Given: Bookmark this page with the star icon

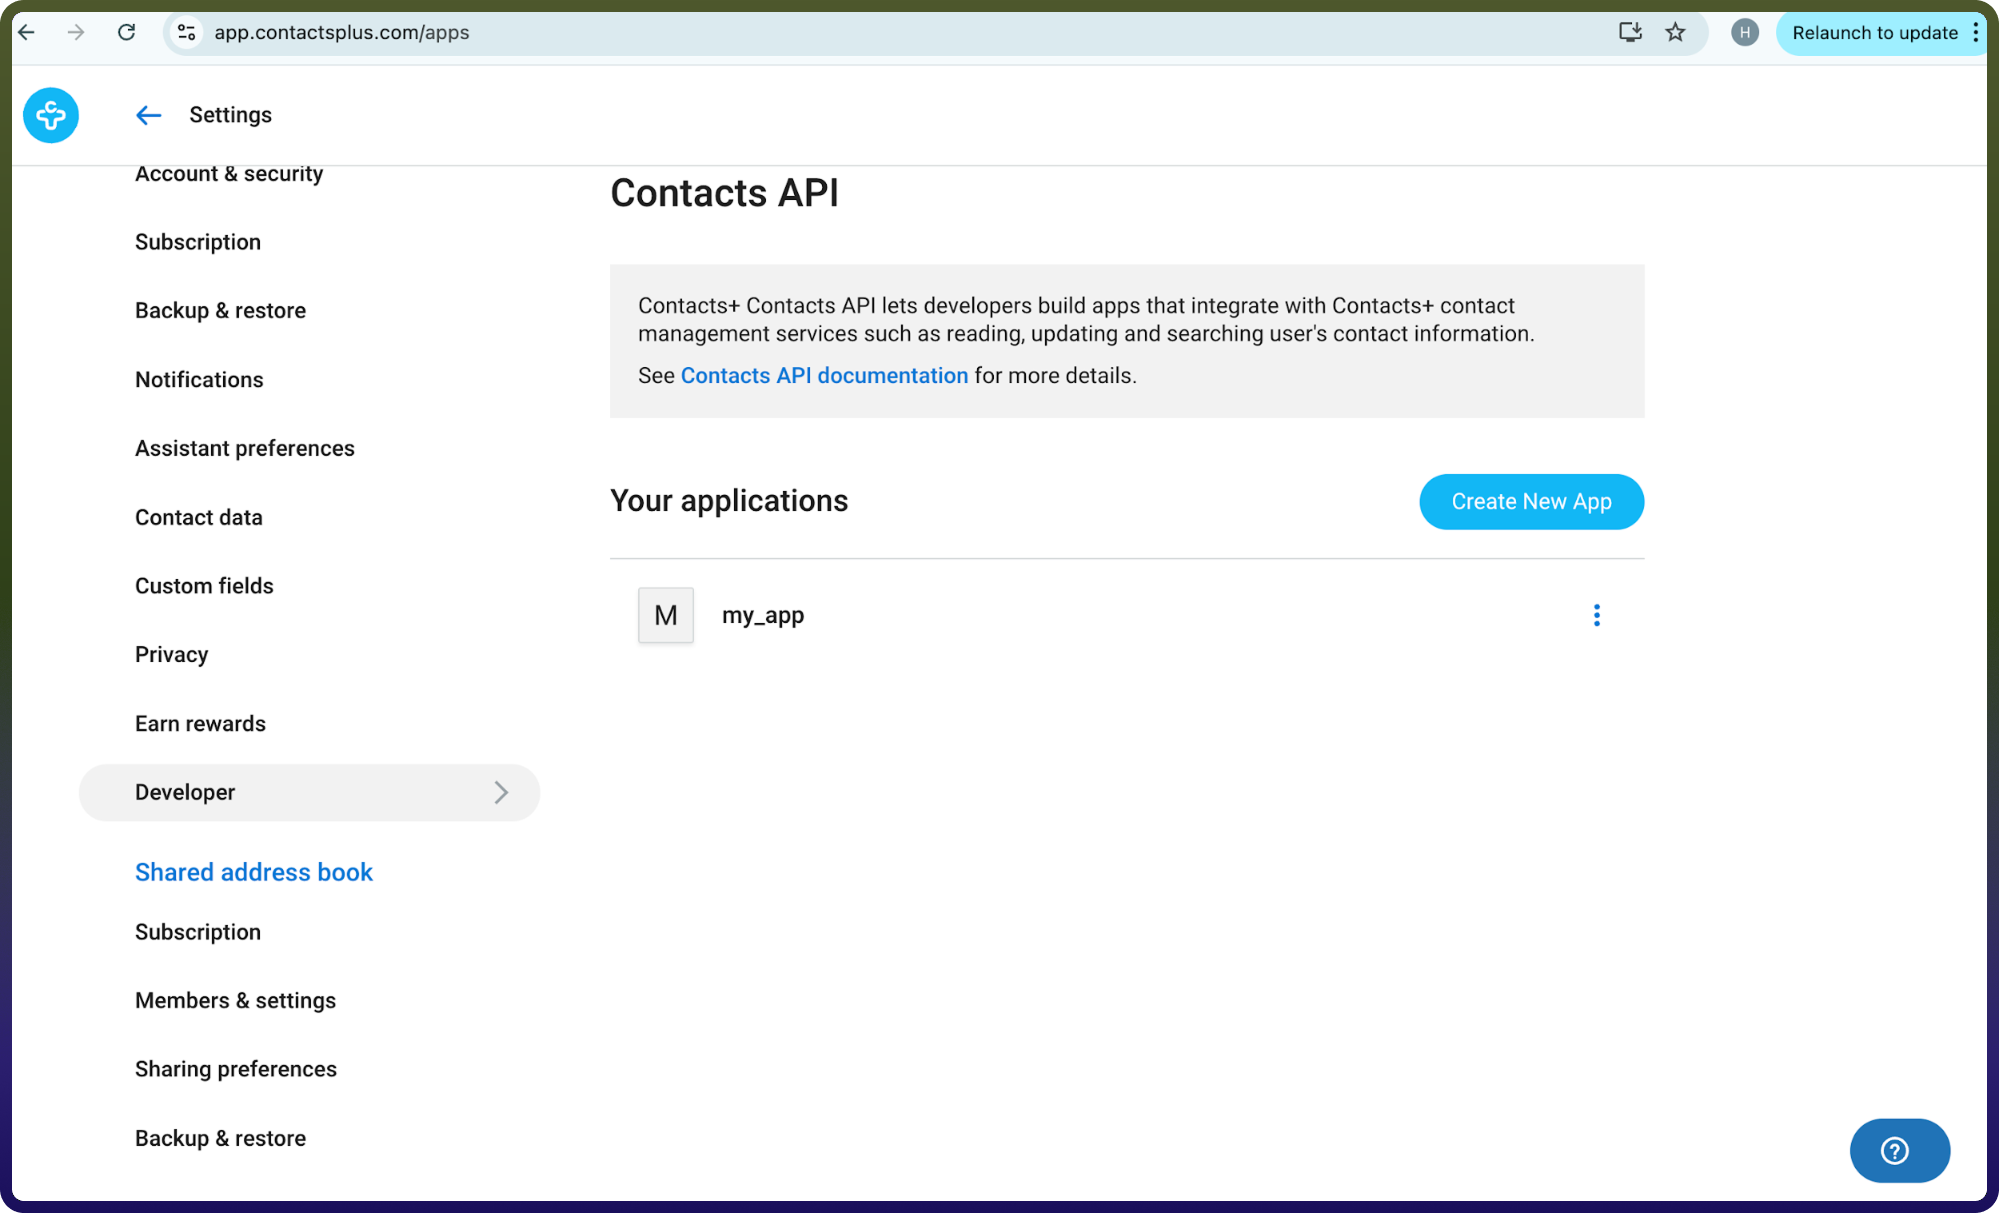Looking at the screenshot, I should pos(1675,32).
